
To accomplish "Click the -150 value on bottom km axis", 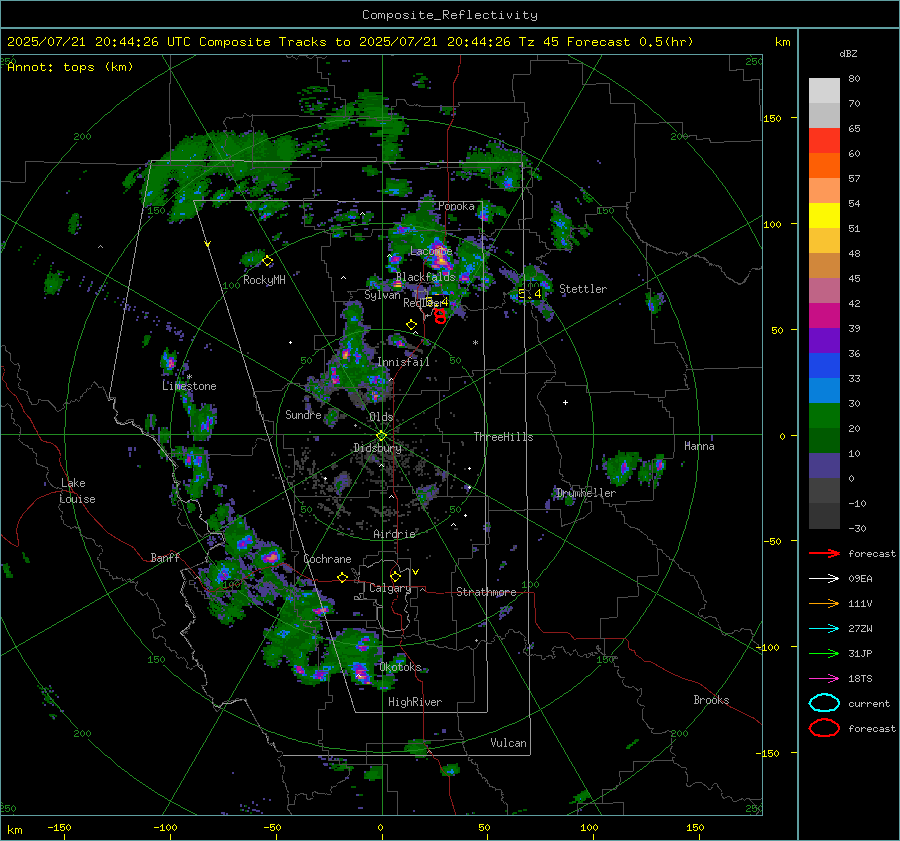I will pos(59,827).
